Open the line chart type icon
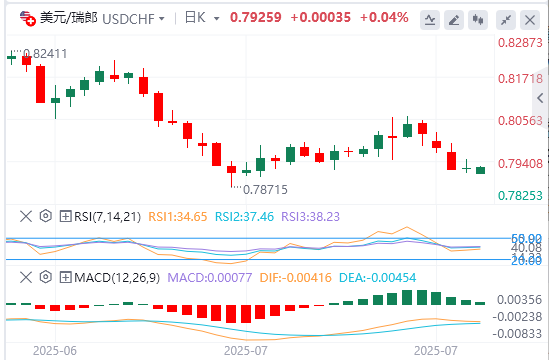The width and height of the screenshot is (549, 360). [430, 20]
